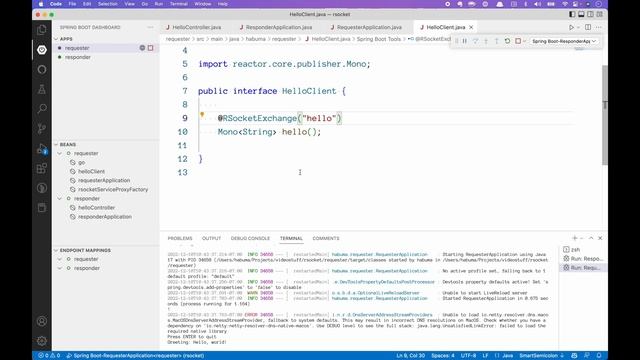
Task: Expand requester under ENDPOINT MAPPINGS
Action: [60, 259]
